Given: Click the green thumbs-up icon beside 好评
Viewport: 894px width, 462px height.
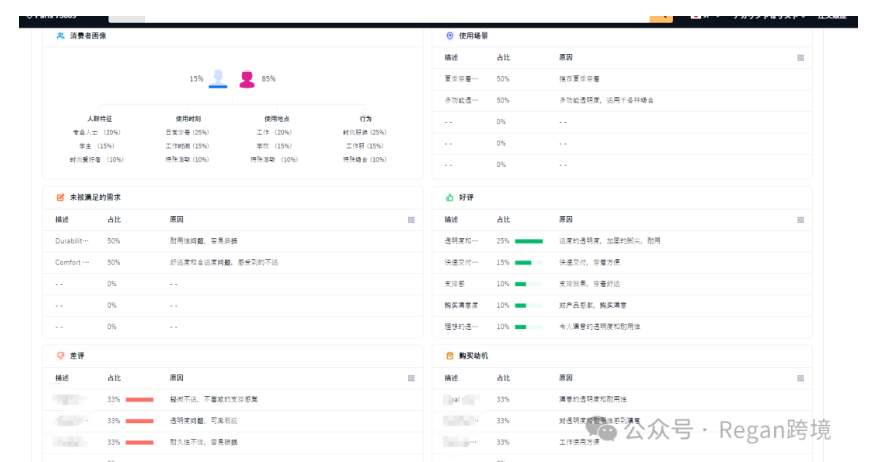Looking at the screenshot, I should (x=449, y=197).
